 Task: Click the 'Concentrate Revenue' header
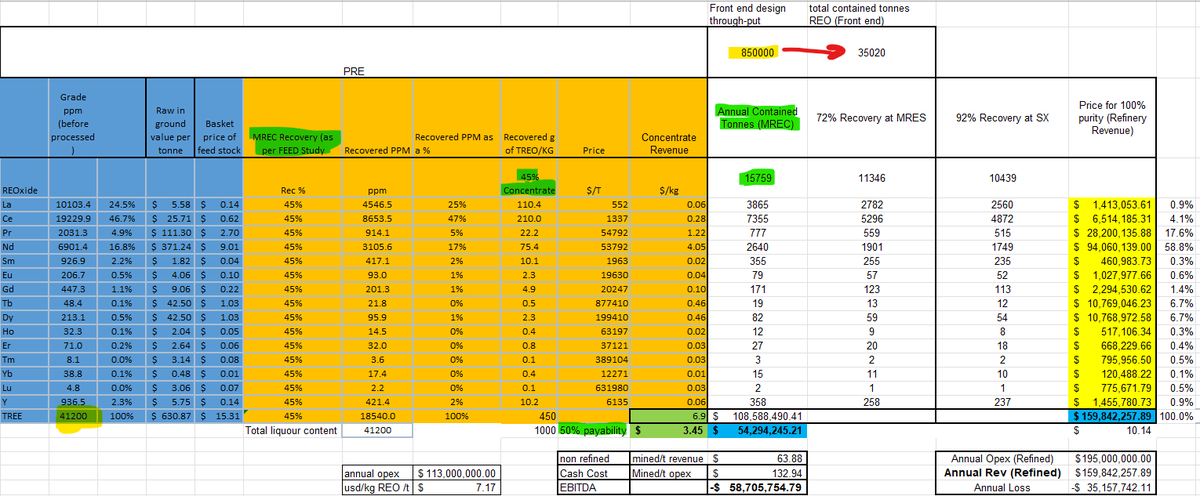pyautogui.click(x=669, y=142)
